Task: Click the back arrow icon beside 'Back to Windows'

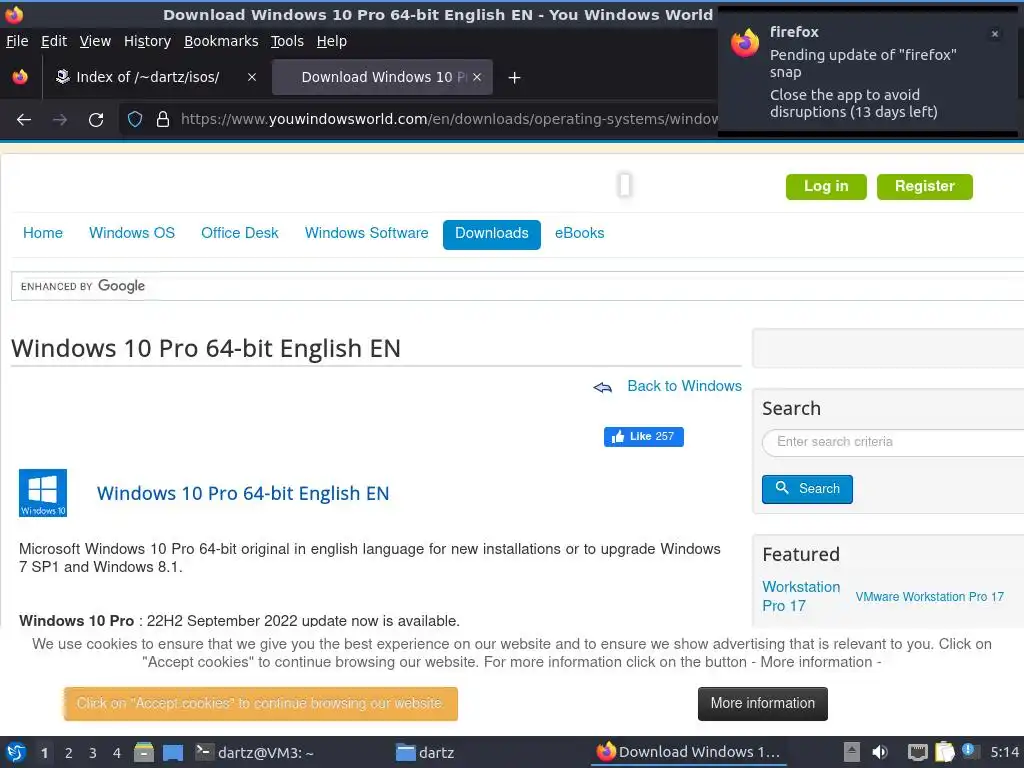Action: click(x=602, y=387)
